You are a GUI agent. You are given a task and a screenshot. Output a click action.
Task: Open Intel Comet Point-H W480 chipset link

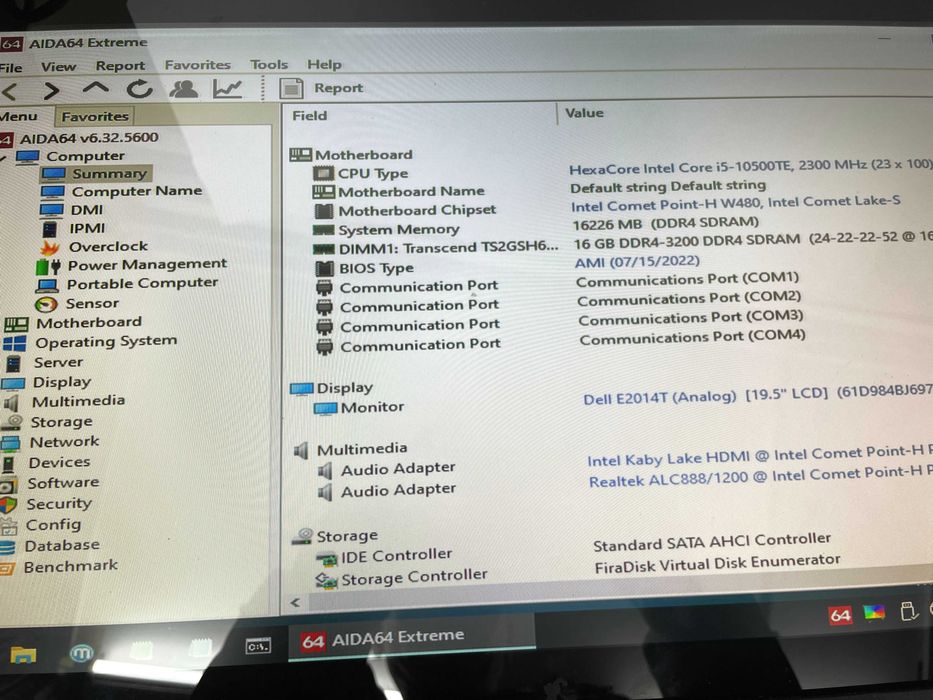pos(735,204)
